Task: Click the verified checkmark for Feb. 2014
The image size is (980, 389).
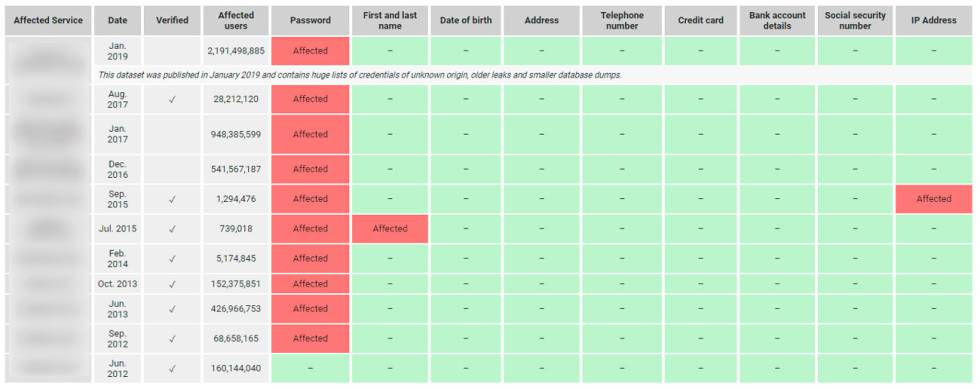Action: [x=172, y=258]
